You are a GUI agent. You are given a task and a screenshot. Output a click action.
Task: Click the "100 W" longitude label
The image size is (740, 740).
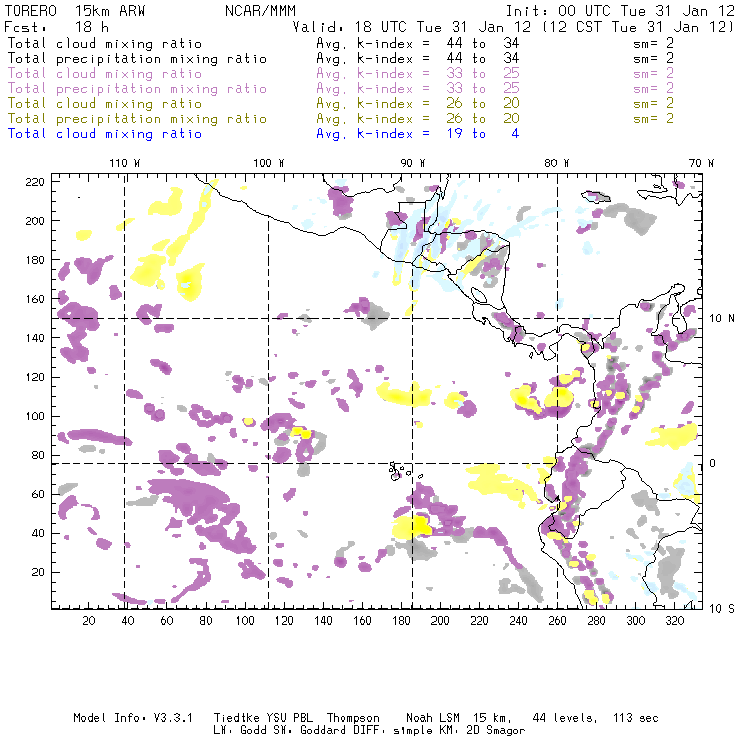coord(269,163)
